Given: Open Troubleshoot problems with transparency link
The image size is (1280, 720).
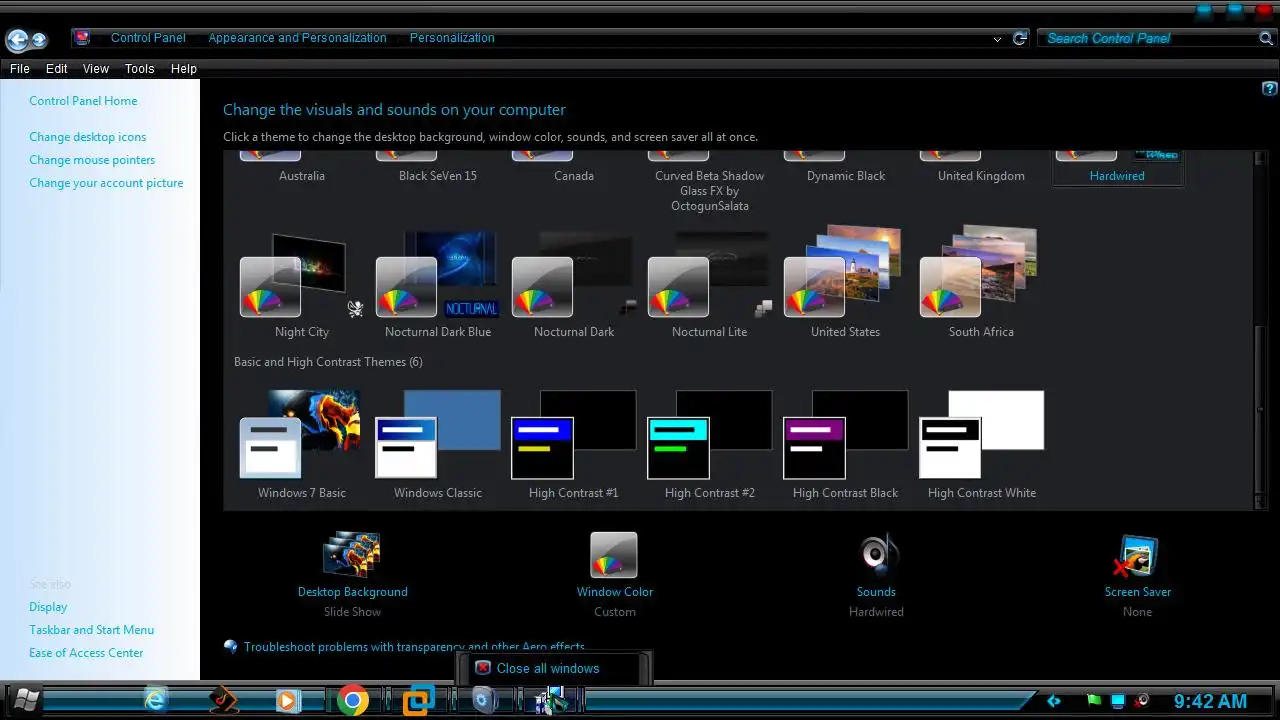Looking at the screenshot, I should [x=414, y=647].
